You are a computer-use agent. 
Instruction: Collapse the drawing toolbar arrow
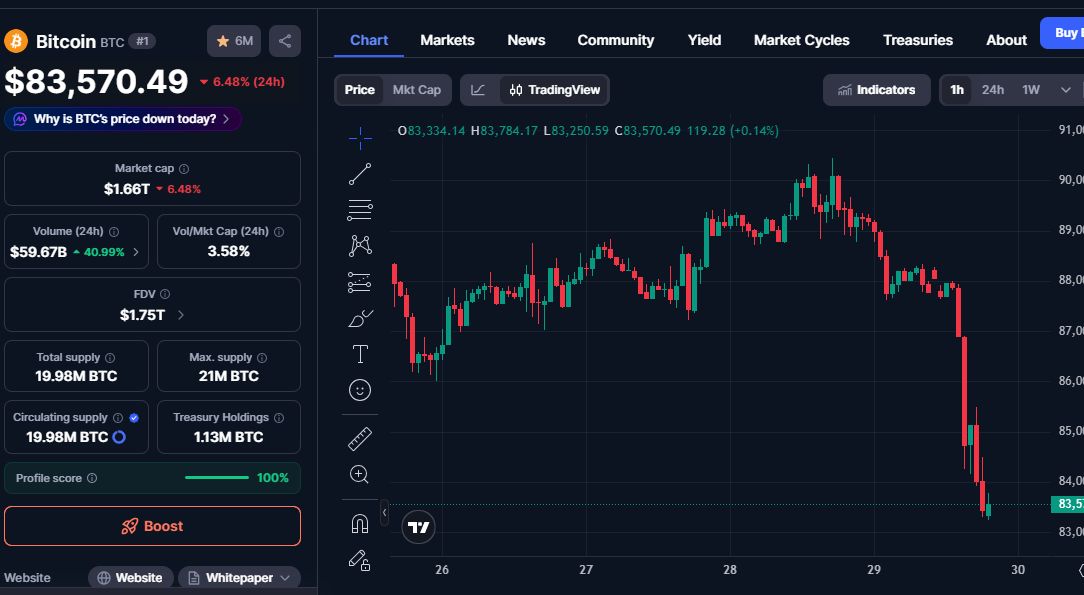tap(384, 513)
